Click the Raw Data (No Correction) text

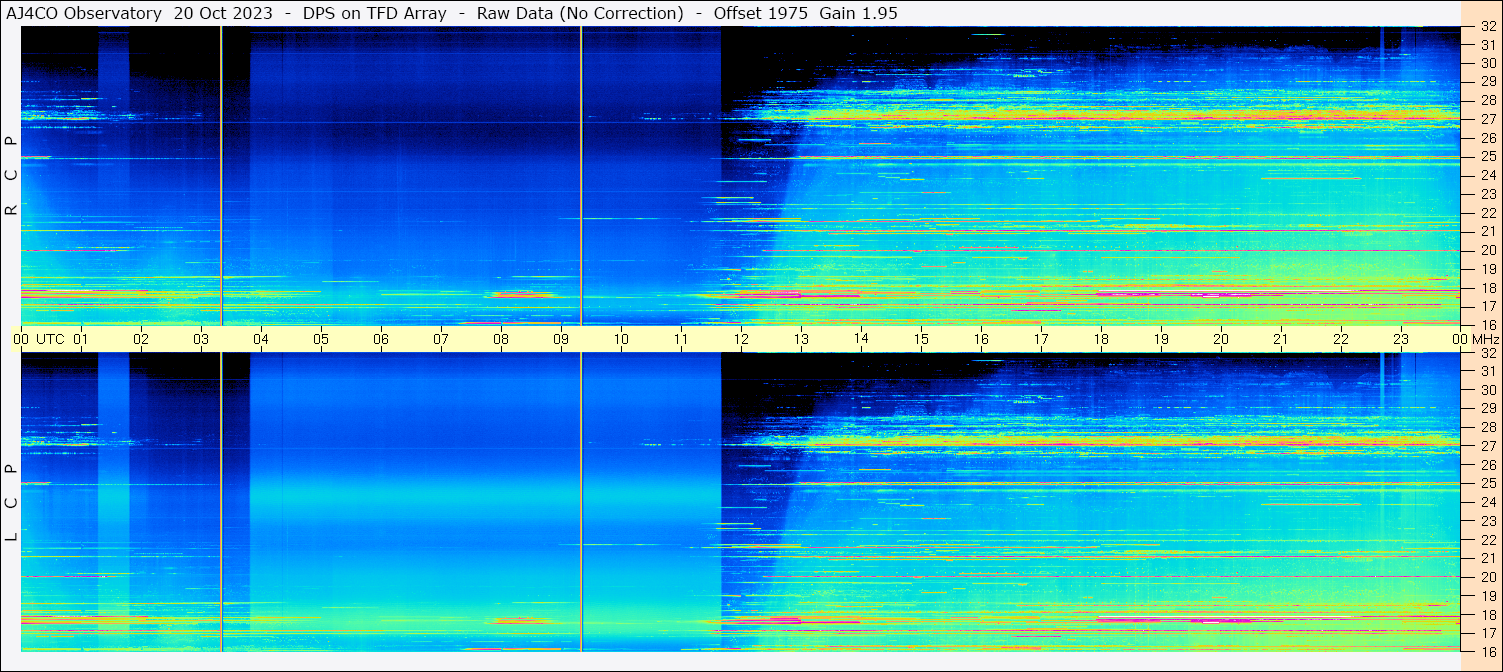pos(580,13)
